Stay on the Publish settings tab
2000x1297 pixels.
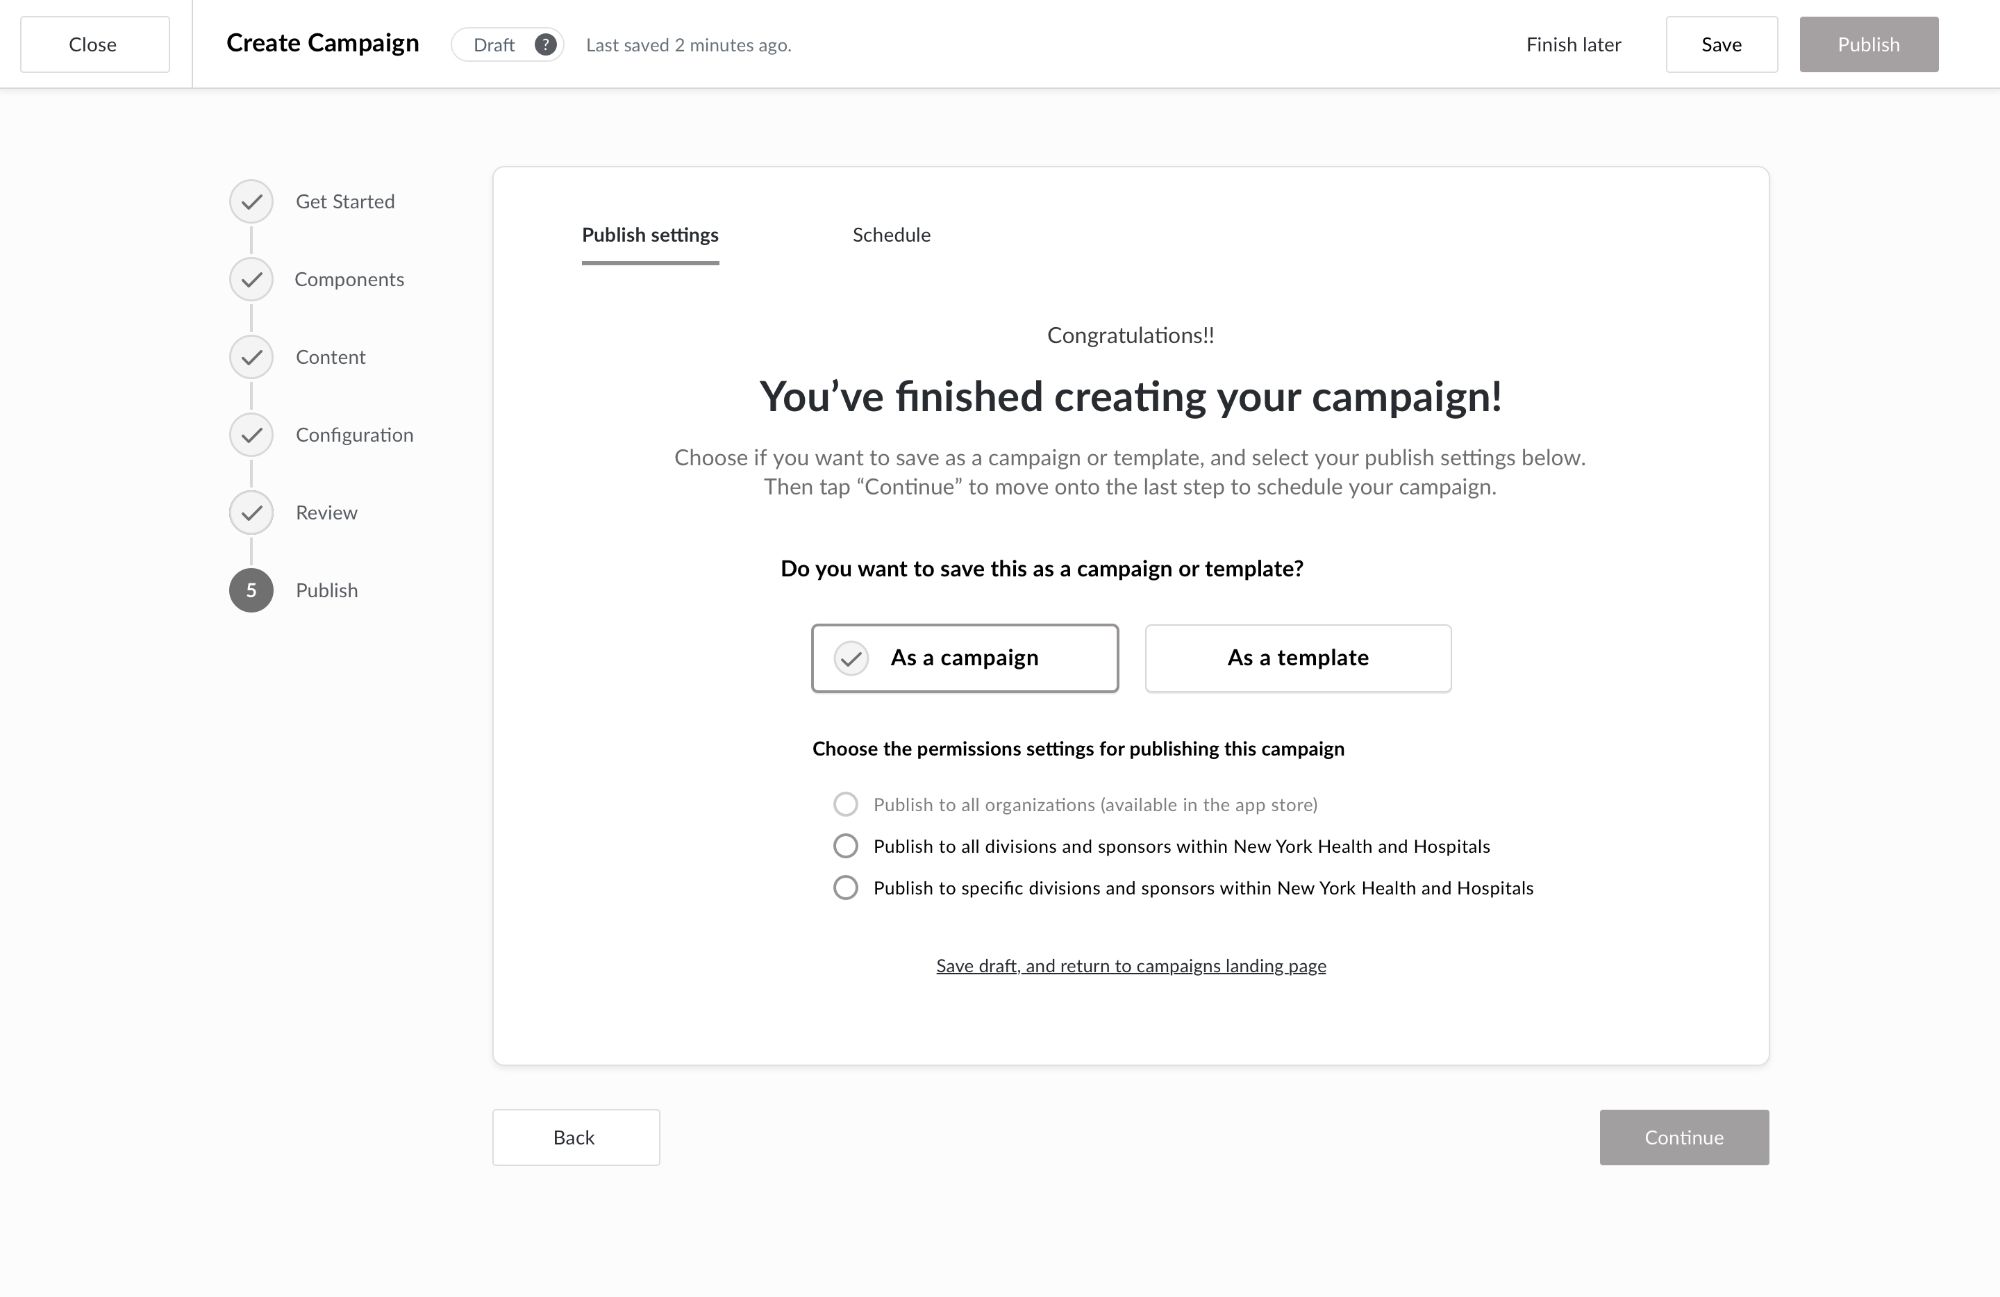[x=650, y=235]
